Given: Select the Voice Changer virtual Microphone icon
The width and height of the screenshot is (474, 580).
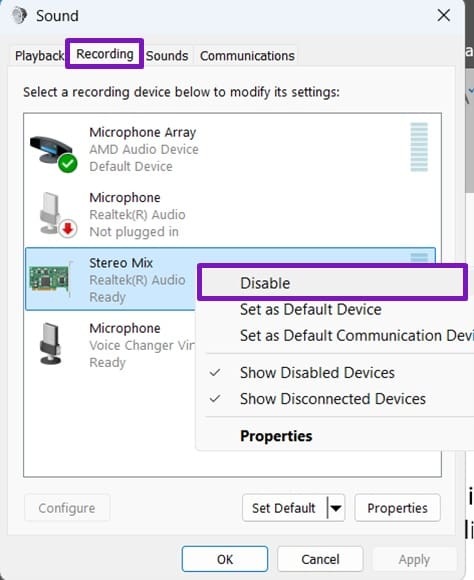Looking at the screenshot, I should [51, 344].
